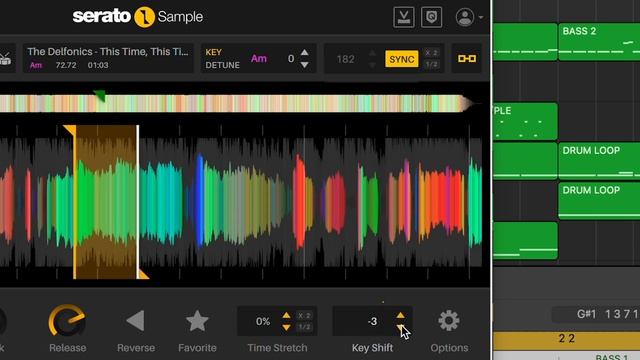Image resolution: width=640 pixels, height=360 pixels.
Task: Click the 72.72 BPM text under title
Action: [66, 65]
